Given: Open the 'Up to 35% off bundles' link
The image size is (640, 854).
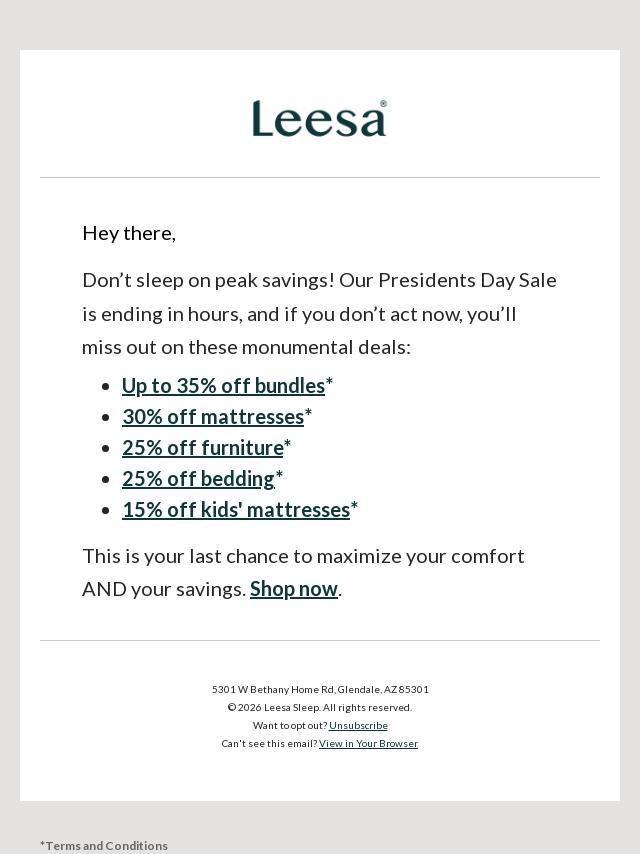Looking at the screenshot, I should (x=223, y=386).
